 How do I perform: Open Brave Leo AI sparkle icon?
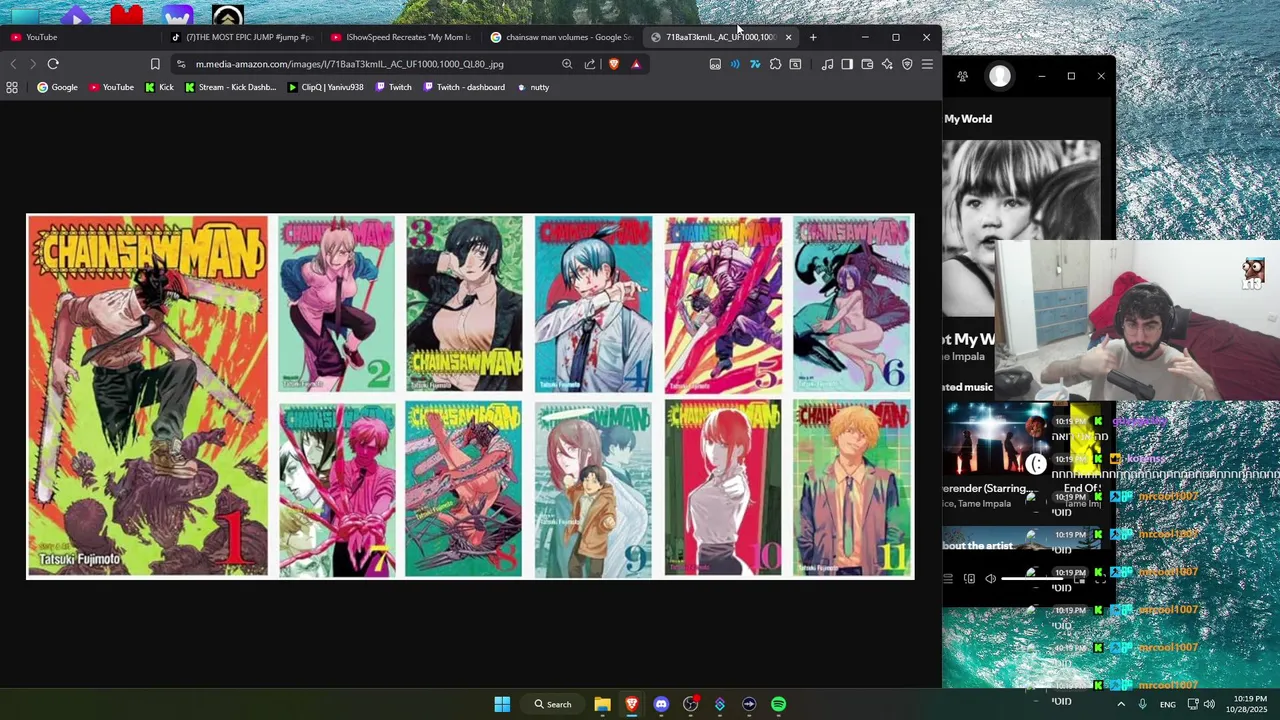point(887,64)
